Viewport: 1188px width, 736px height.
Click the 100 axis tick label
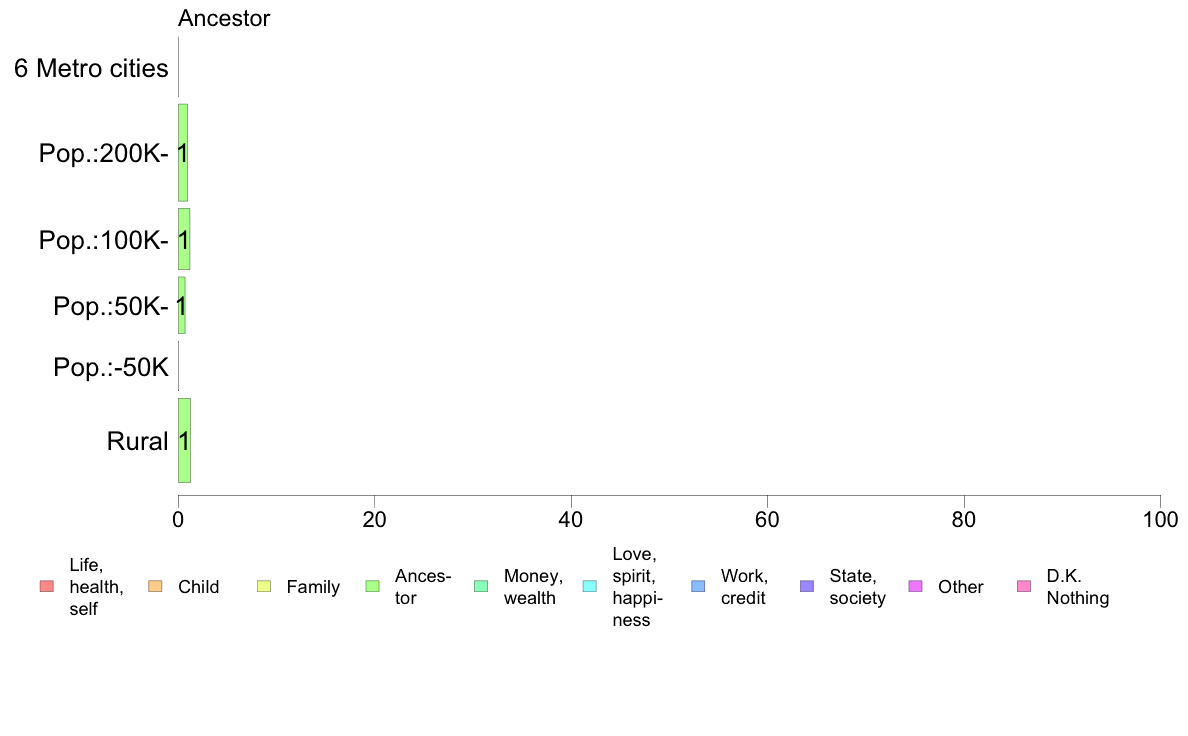(x=1160, y=519)
